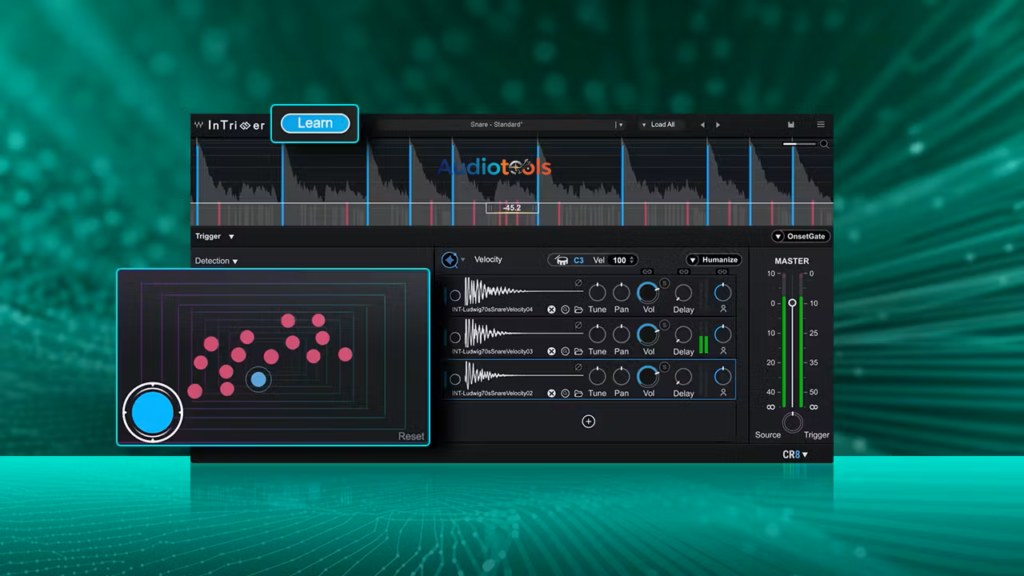
Task: Click the previous preset arrow
Action: tap(703, 124)
